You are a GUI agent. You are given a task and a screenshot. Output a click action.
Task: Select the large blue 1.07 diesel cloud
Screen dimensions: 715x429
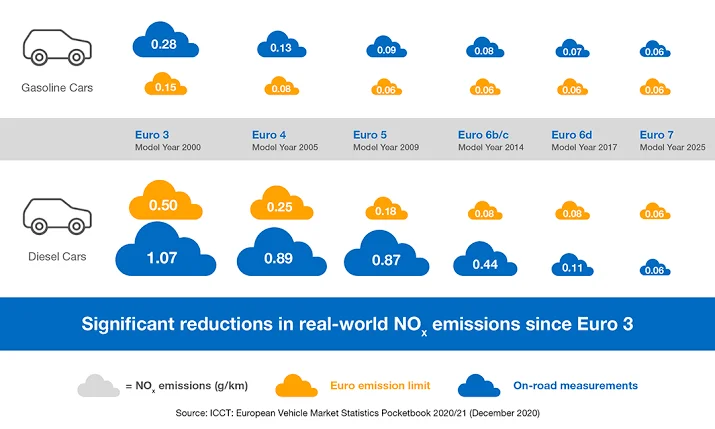coord(166,249)
